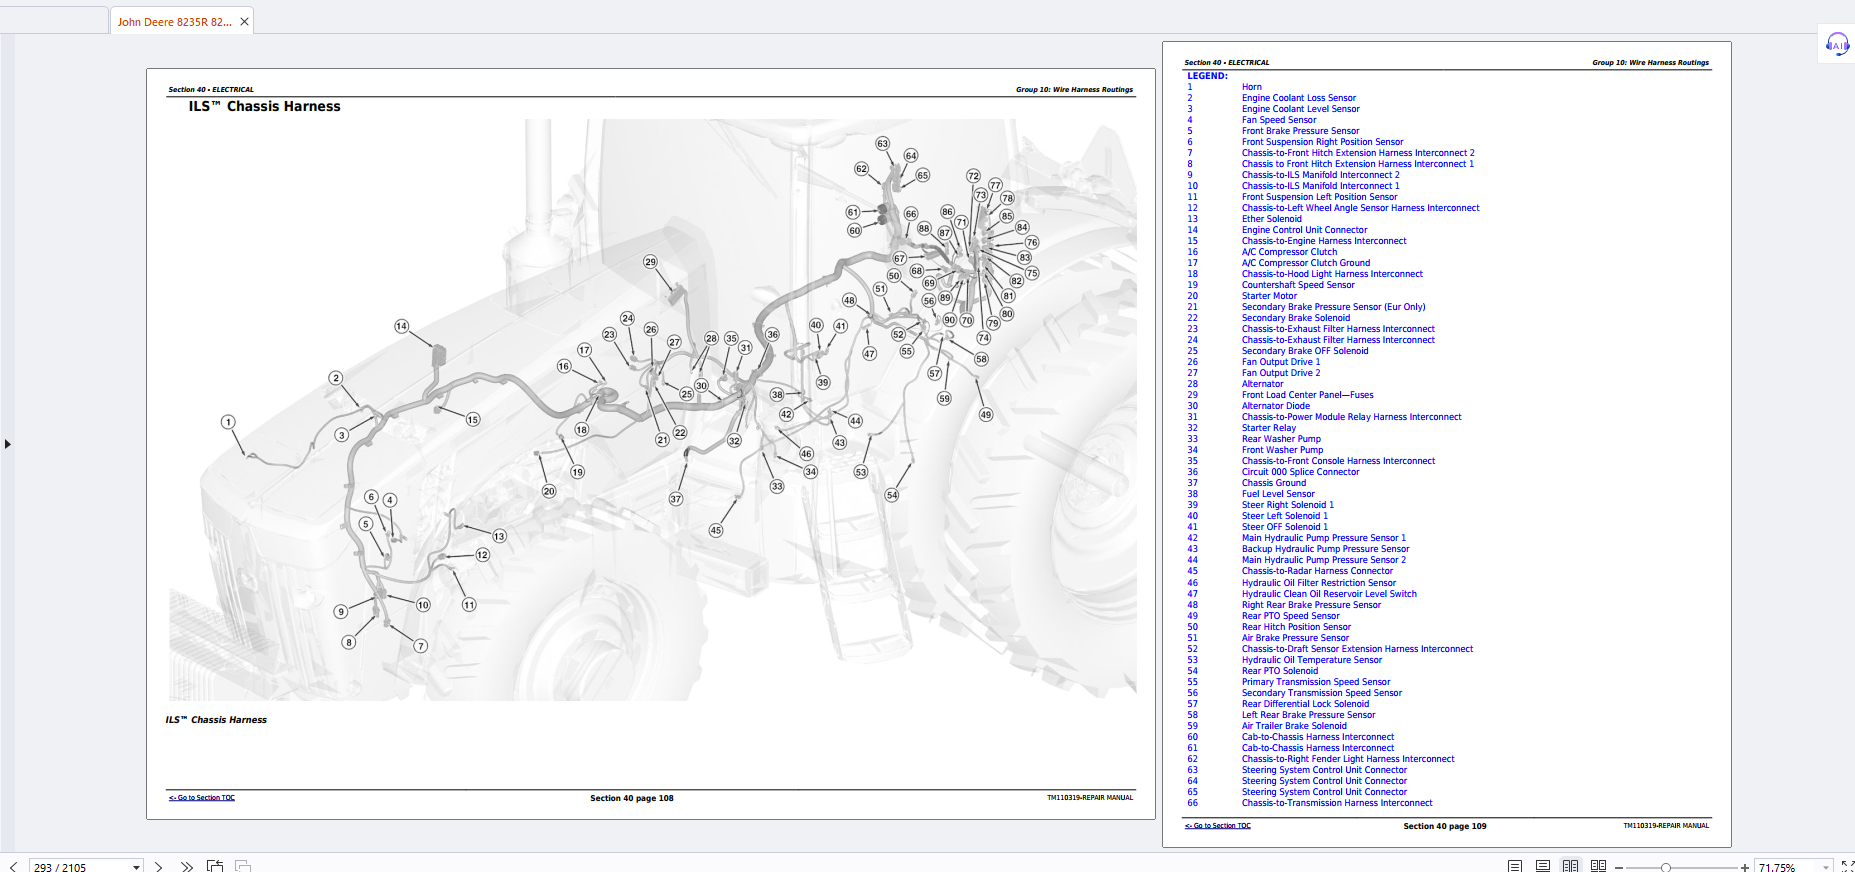Click 'Section 40 page 108' footer text

tap(631, 798)
